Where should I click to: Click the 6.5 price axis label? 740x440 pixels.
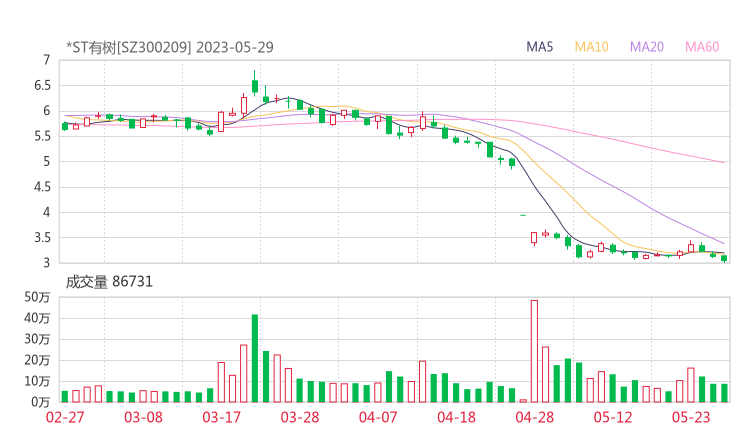pyautogui.click(x=42, y=85)
